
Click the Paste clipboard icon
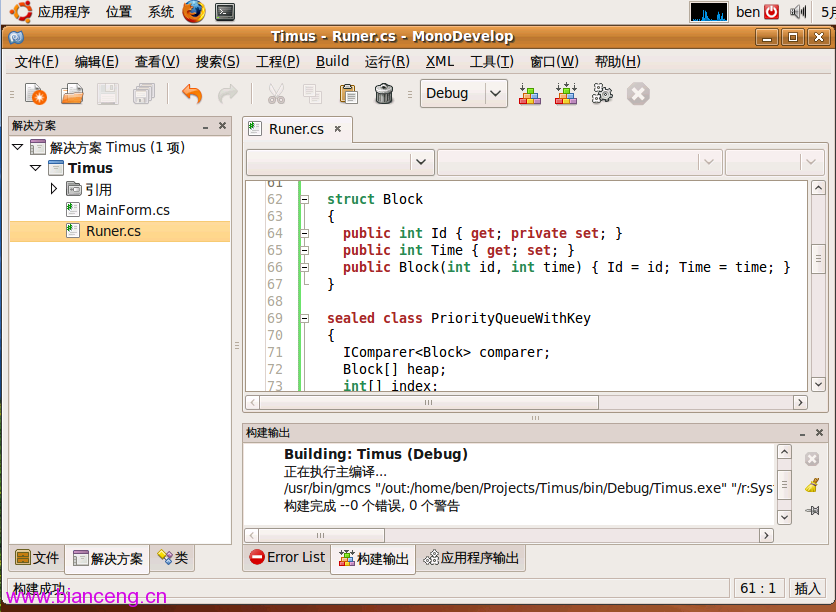348,94
